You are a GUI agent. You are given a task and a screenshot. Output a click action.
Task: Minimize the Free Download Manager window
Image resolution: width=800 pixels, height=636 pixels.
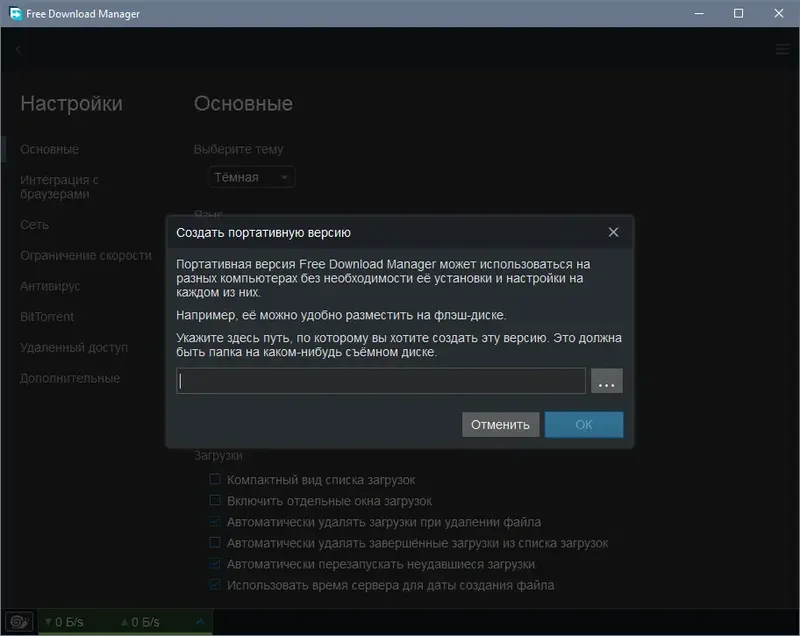pos(699,13)
